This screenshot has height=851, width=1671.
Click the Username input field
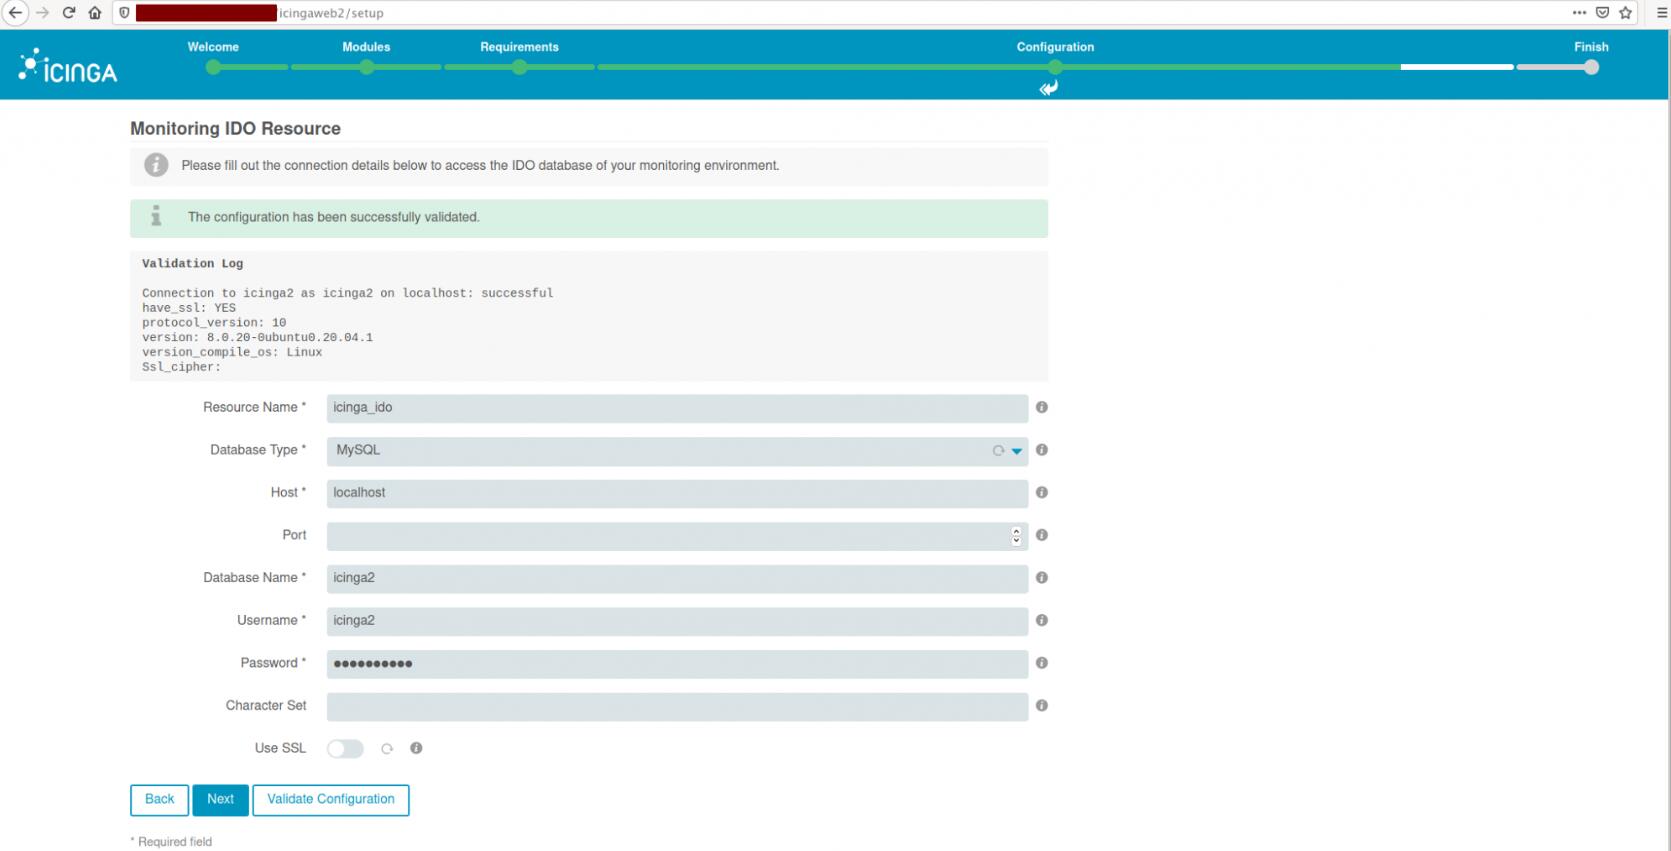tap(677, 621)
